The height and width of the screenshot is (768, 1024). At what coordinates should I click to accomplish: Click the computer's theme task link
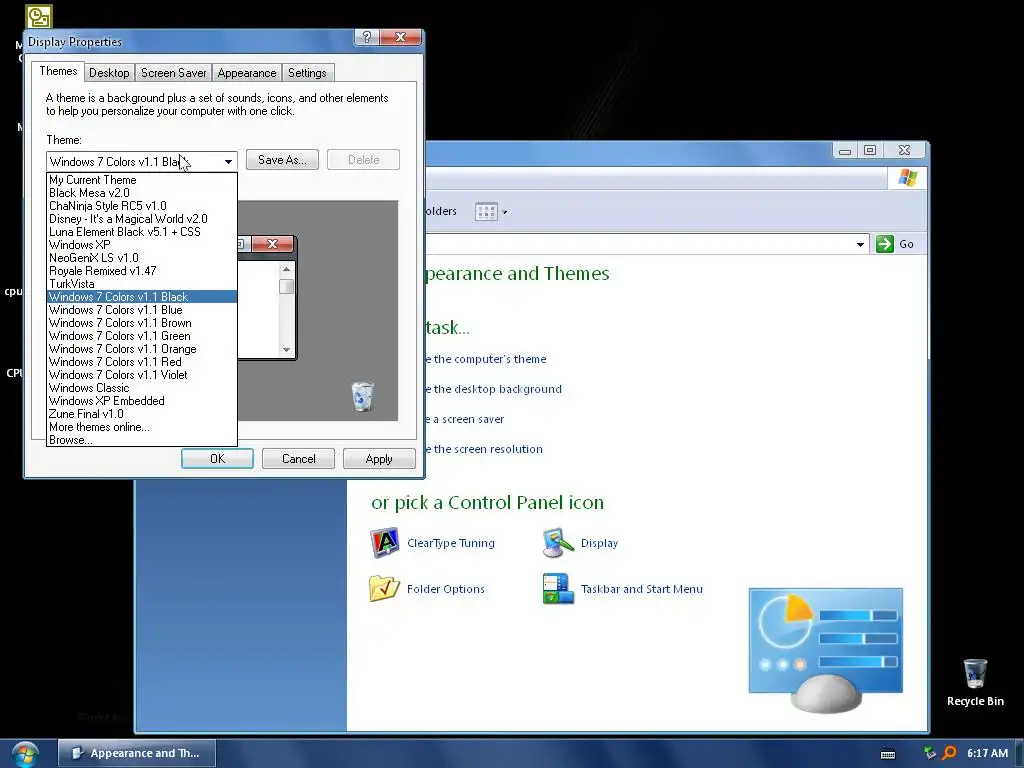pyautogui.click(x=486, y=359)
